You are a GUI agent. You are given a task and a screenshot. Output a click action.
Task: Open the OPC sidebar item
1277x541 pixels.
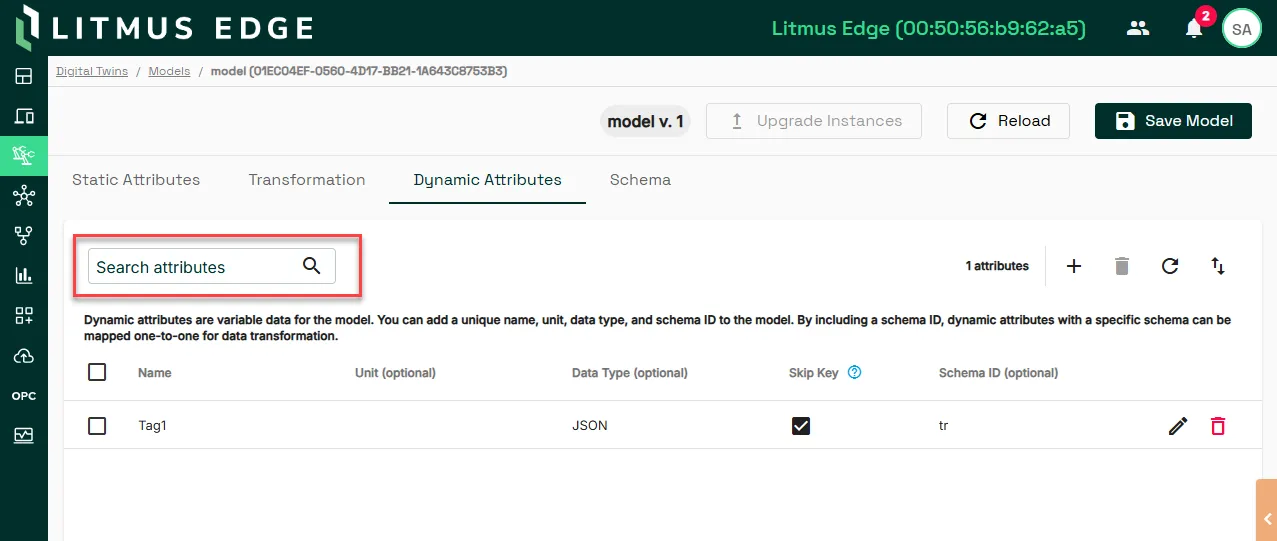[23, 396]
